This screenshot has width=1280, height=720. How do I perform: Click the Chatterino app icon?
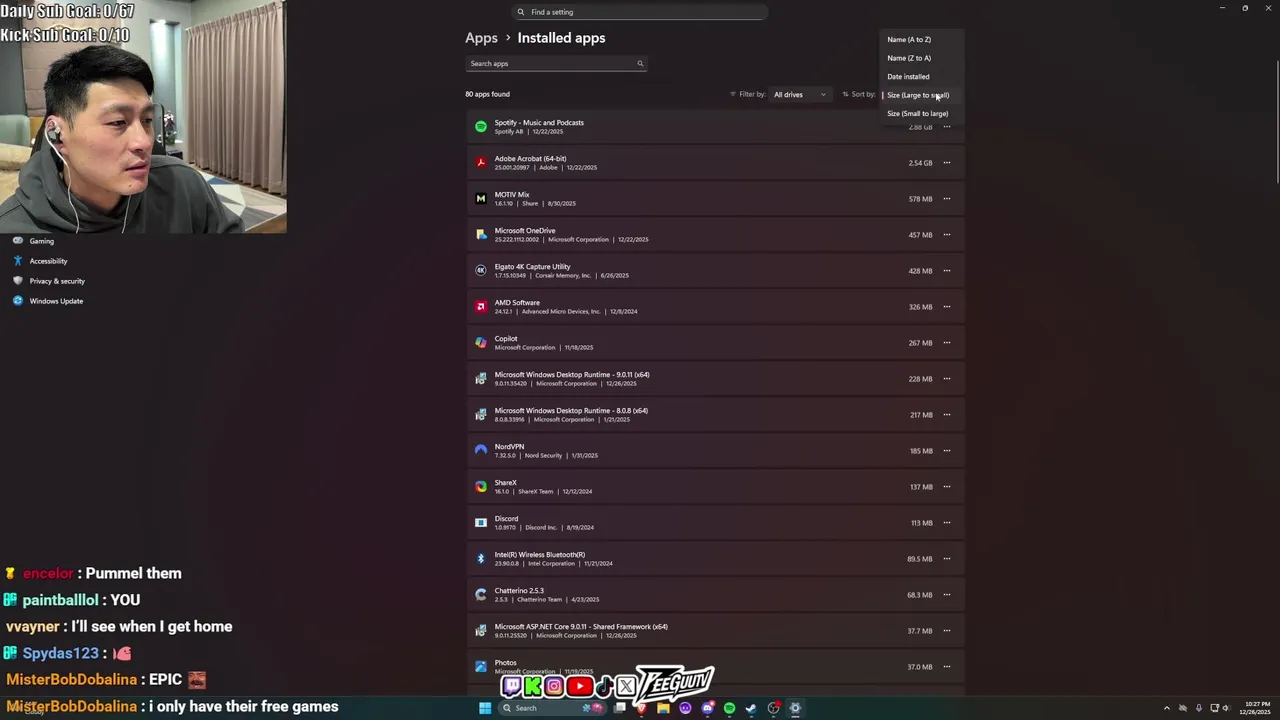[x=481, y=595]
